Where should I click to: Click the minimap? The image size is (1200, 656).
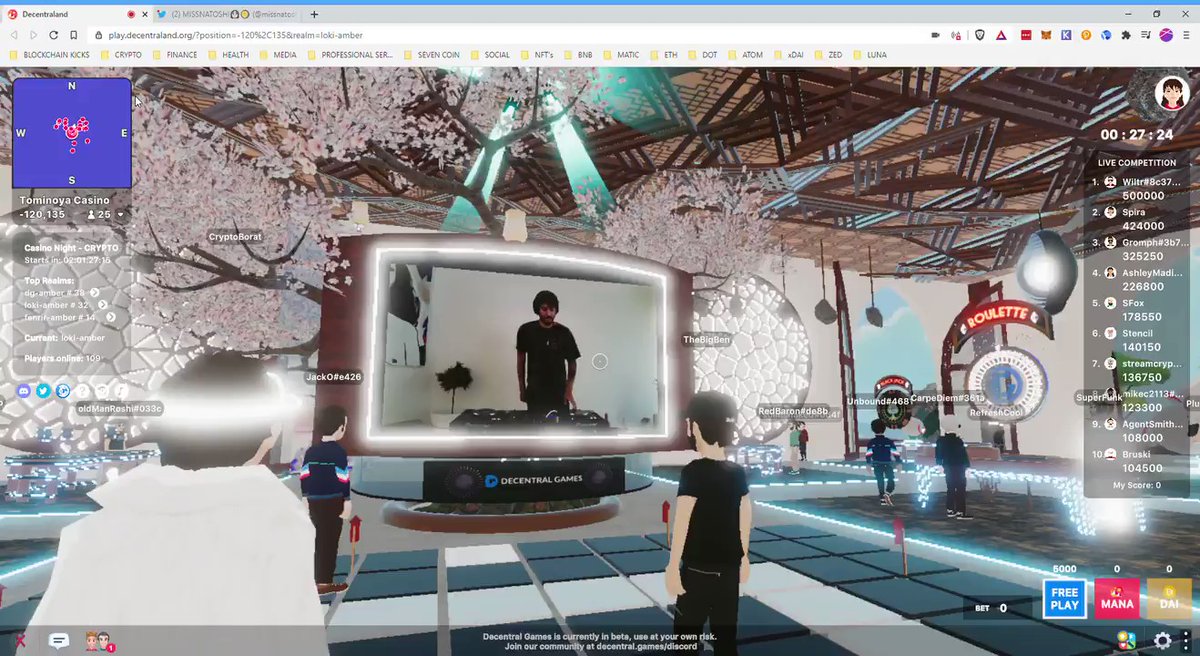(x=72, y=133)
